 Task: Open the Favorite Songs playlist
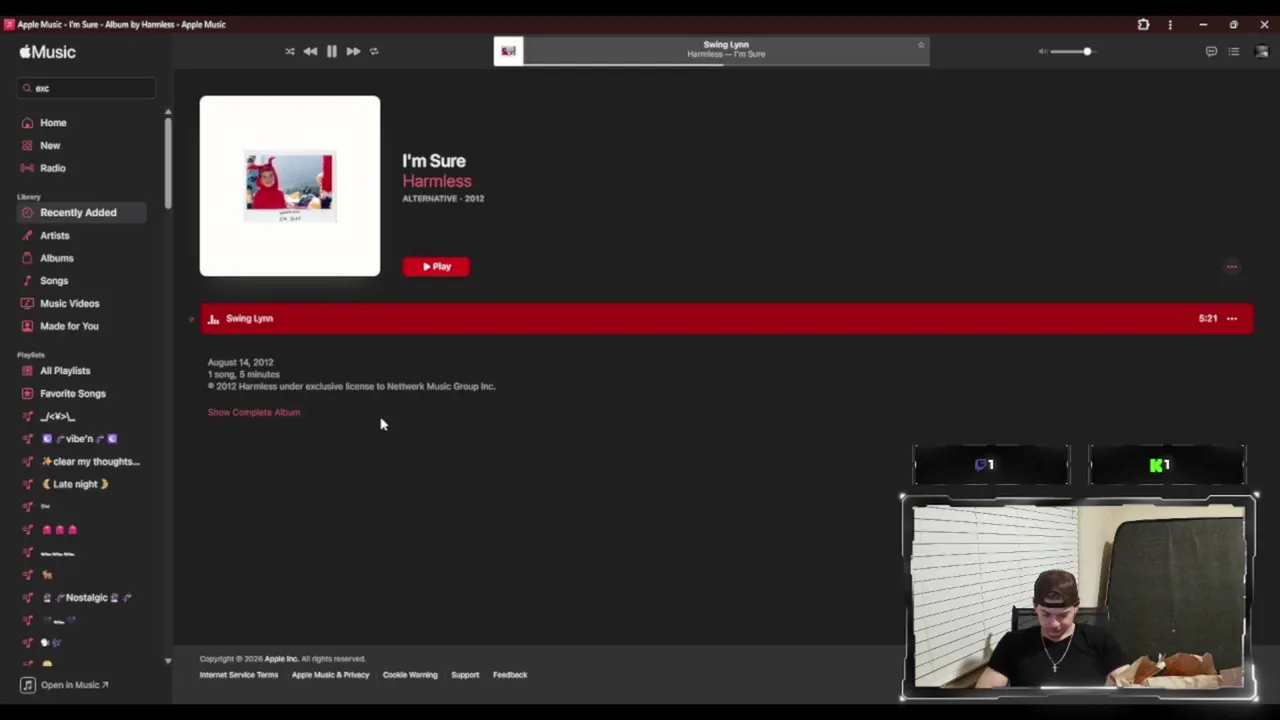pyautogui.click(x=73, y=394)
